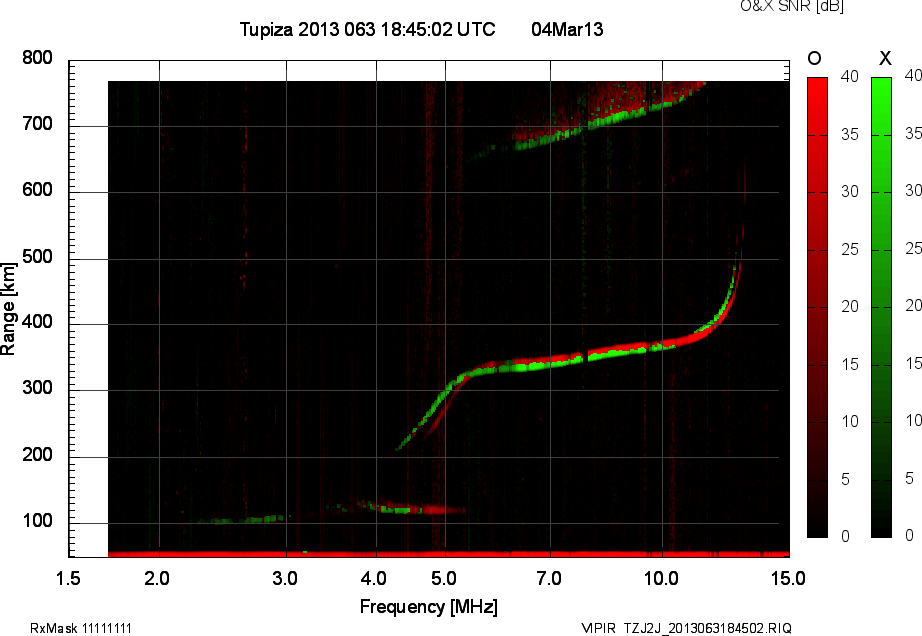
Task: Click the 5.0 frequency tick label
Action: [444, 578]
